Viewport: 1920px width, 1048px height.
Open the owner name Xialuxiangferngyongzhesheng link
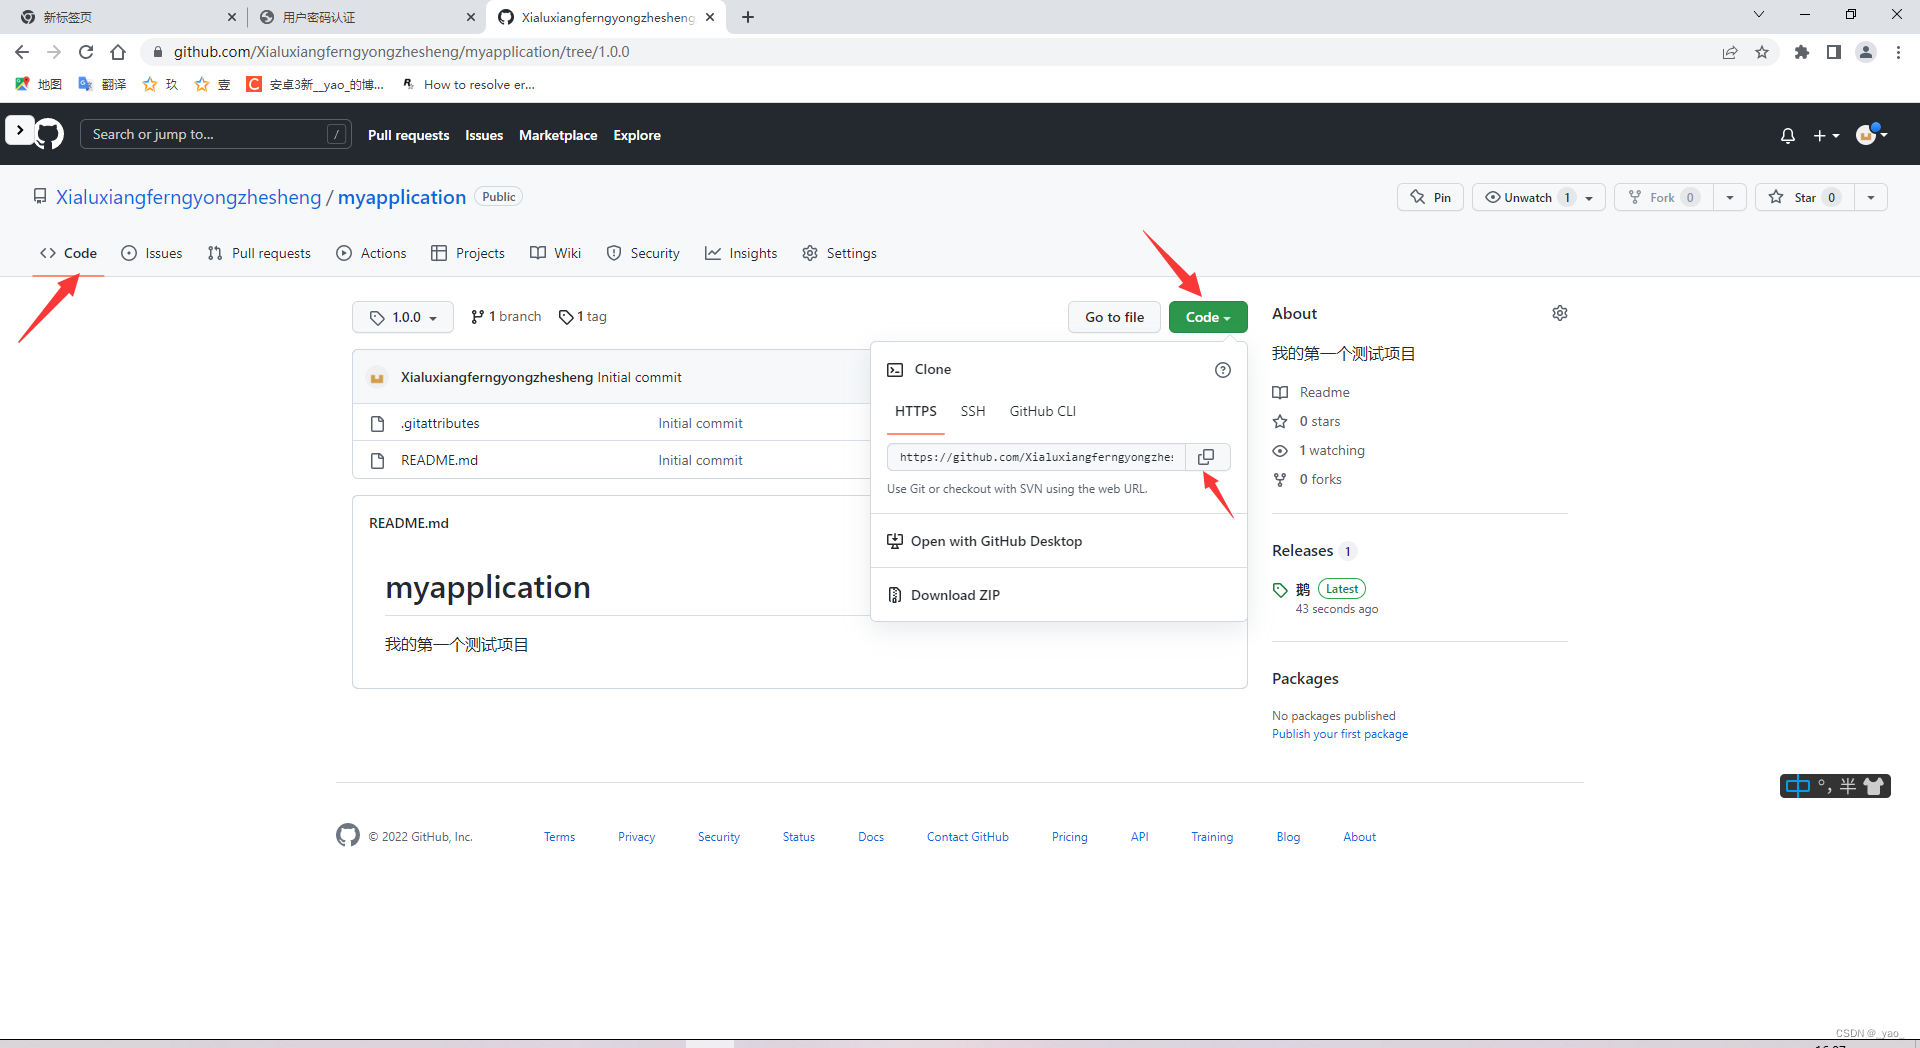(x=189, y=197)
